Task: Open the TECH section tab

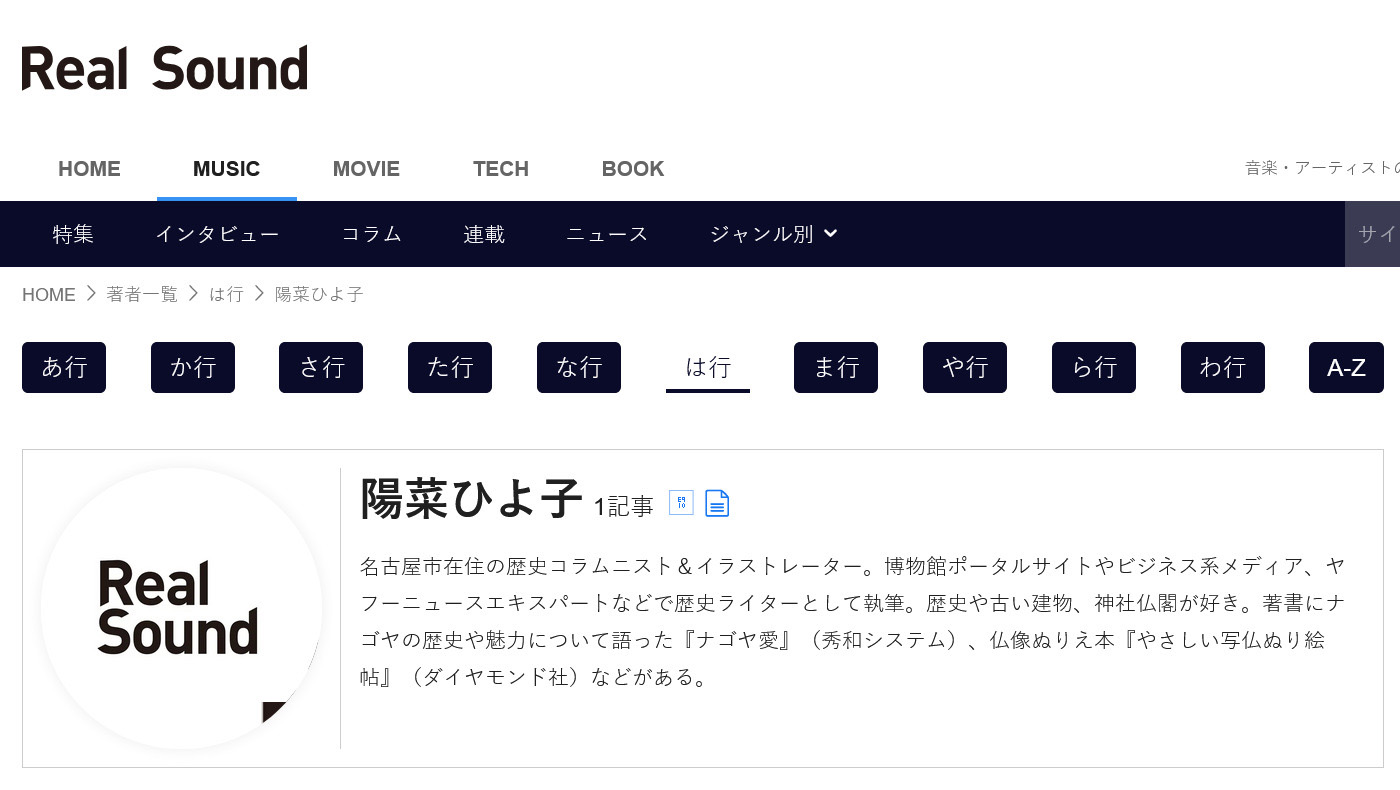Action: tap(500, 169)
